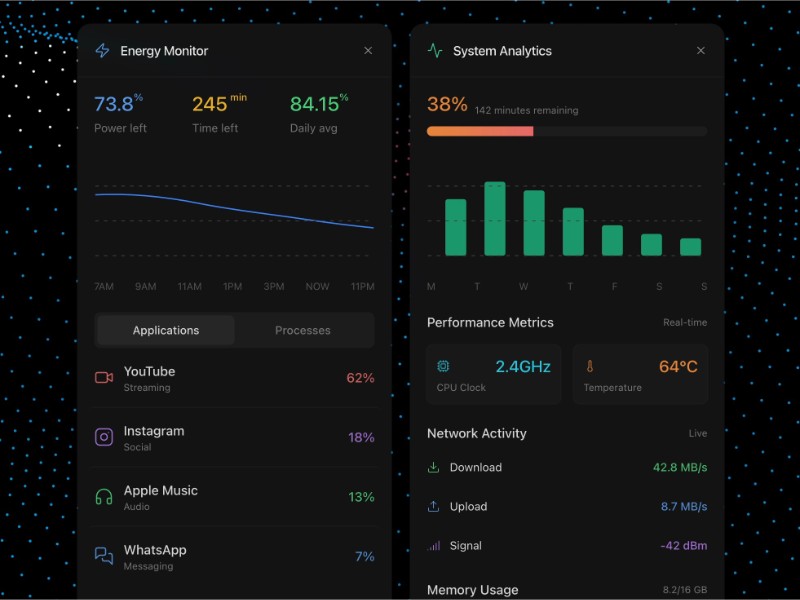Click the Apple Music headphones icon

tap(105, 497)
